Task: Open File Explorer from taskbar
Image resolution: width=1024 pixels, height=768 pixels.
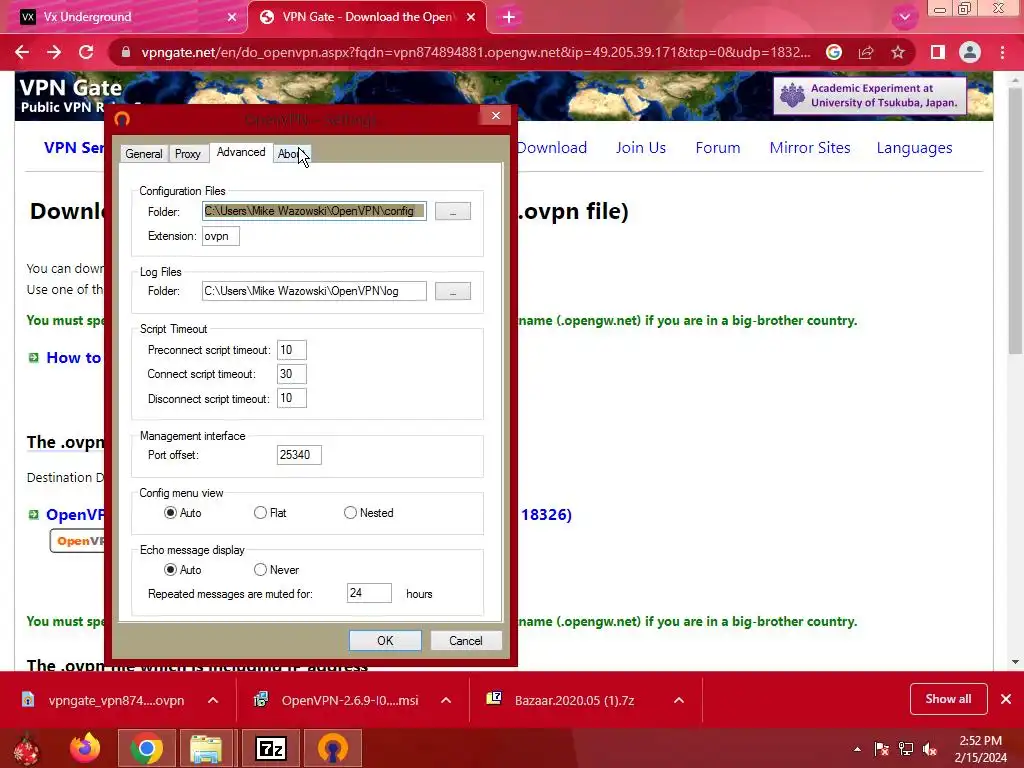Action: click(x=206, y=748)
